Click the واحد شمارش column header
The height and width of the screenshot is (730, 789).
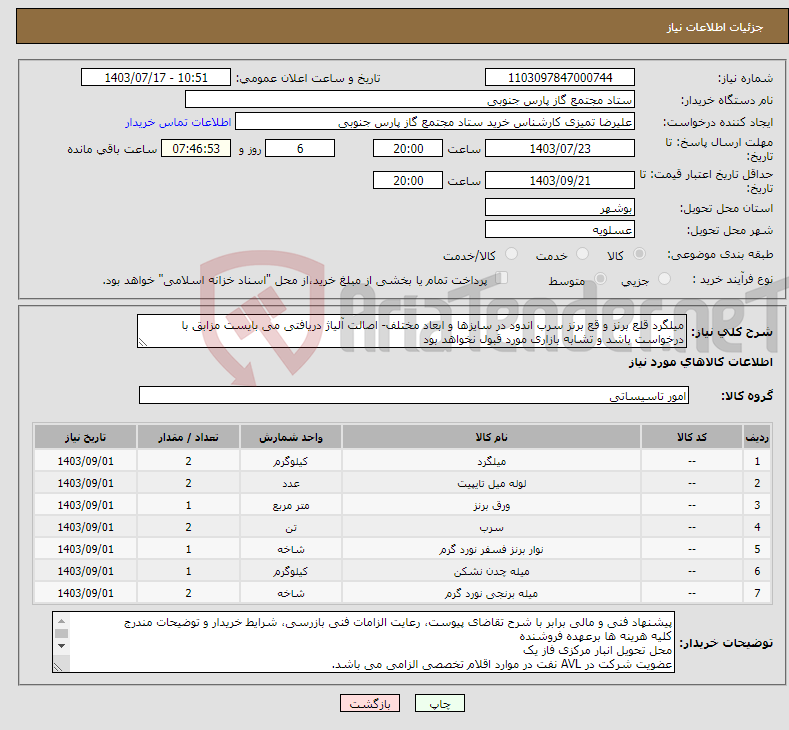291,437
